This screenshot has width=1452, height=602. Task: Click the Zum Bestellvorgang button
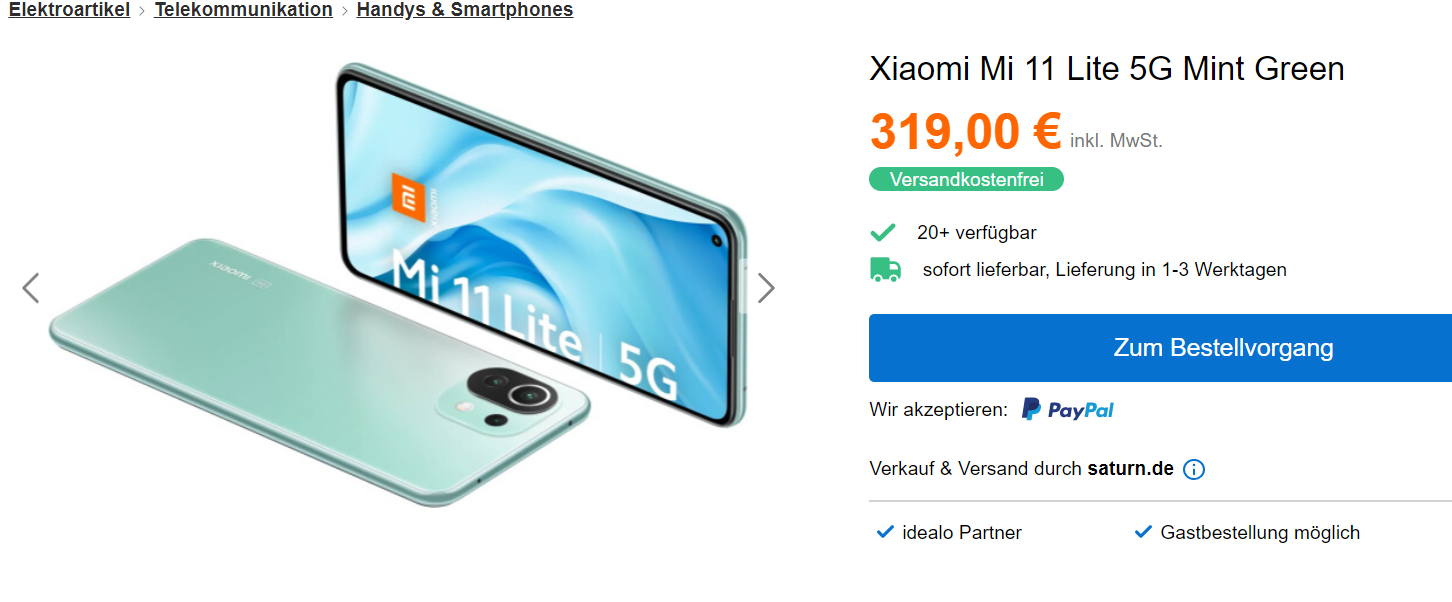click(x=1160, y=348)
